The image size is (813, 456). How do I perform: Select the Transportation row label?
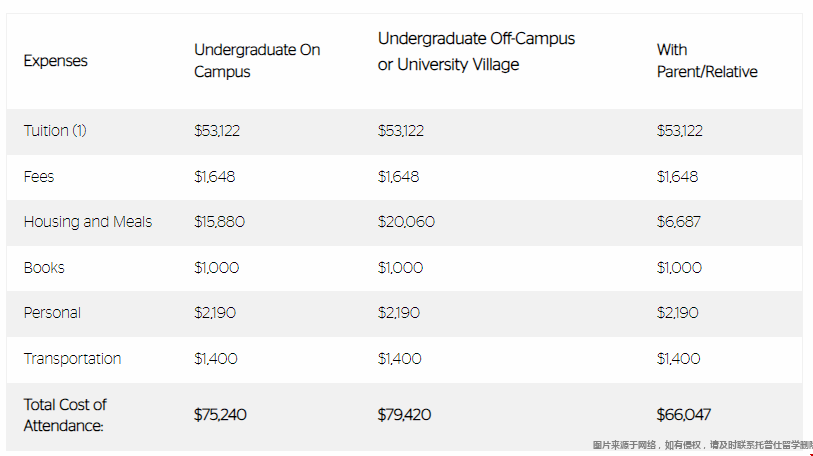pyautogui.click(x=72, y=358)
